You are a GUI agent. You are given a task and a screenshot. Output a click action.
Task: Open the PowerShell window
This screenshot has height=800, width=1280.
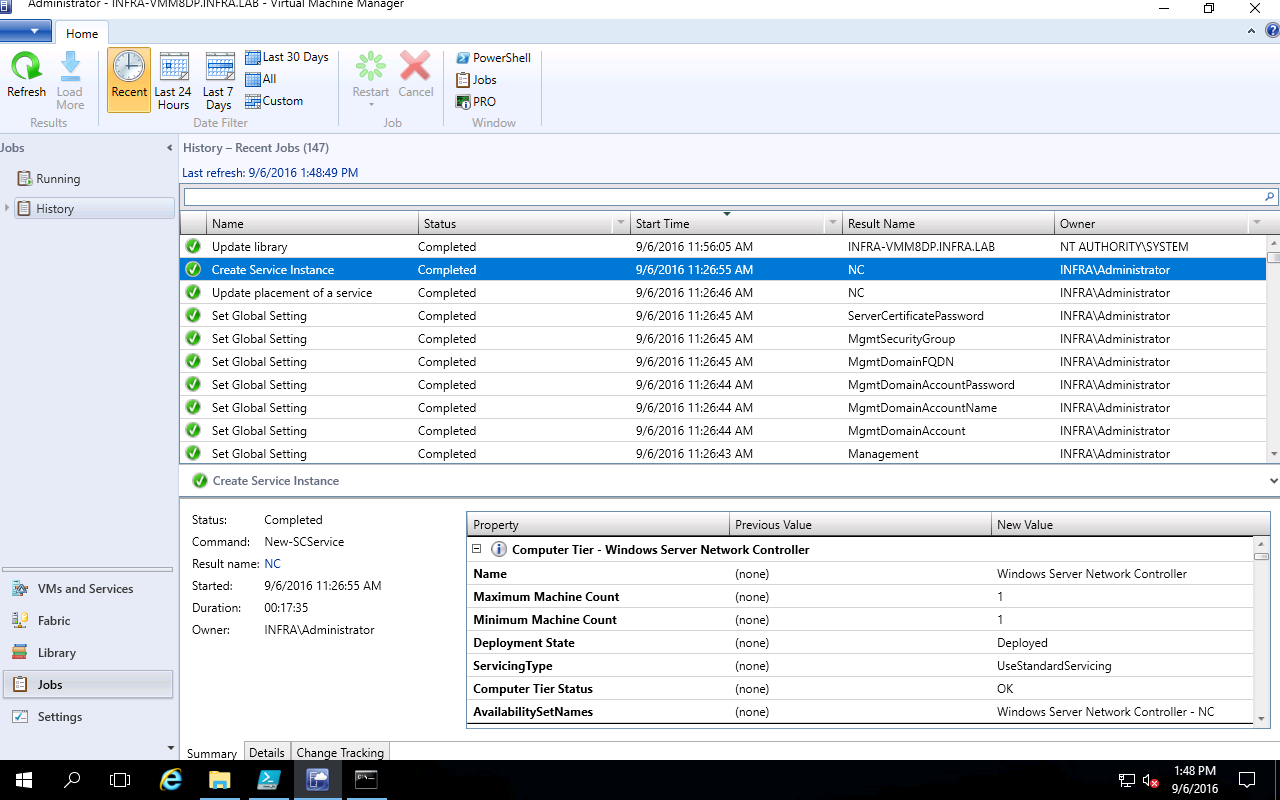493,58
